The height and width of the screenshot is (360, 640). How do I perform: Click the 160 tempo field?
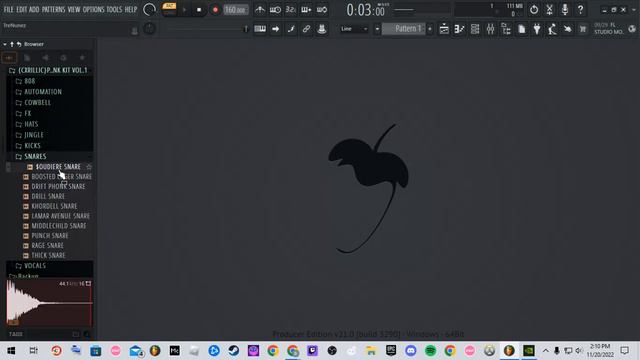236,9
